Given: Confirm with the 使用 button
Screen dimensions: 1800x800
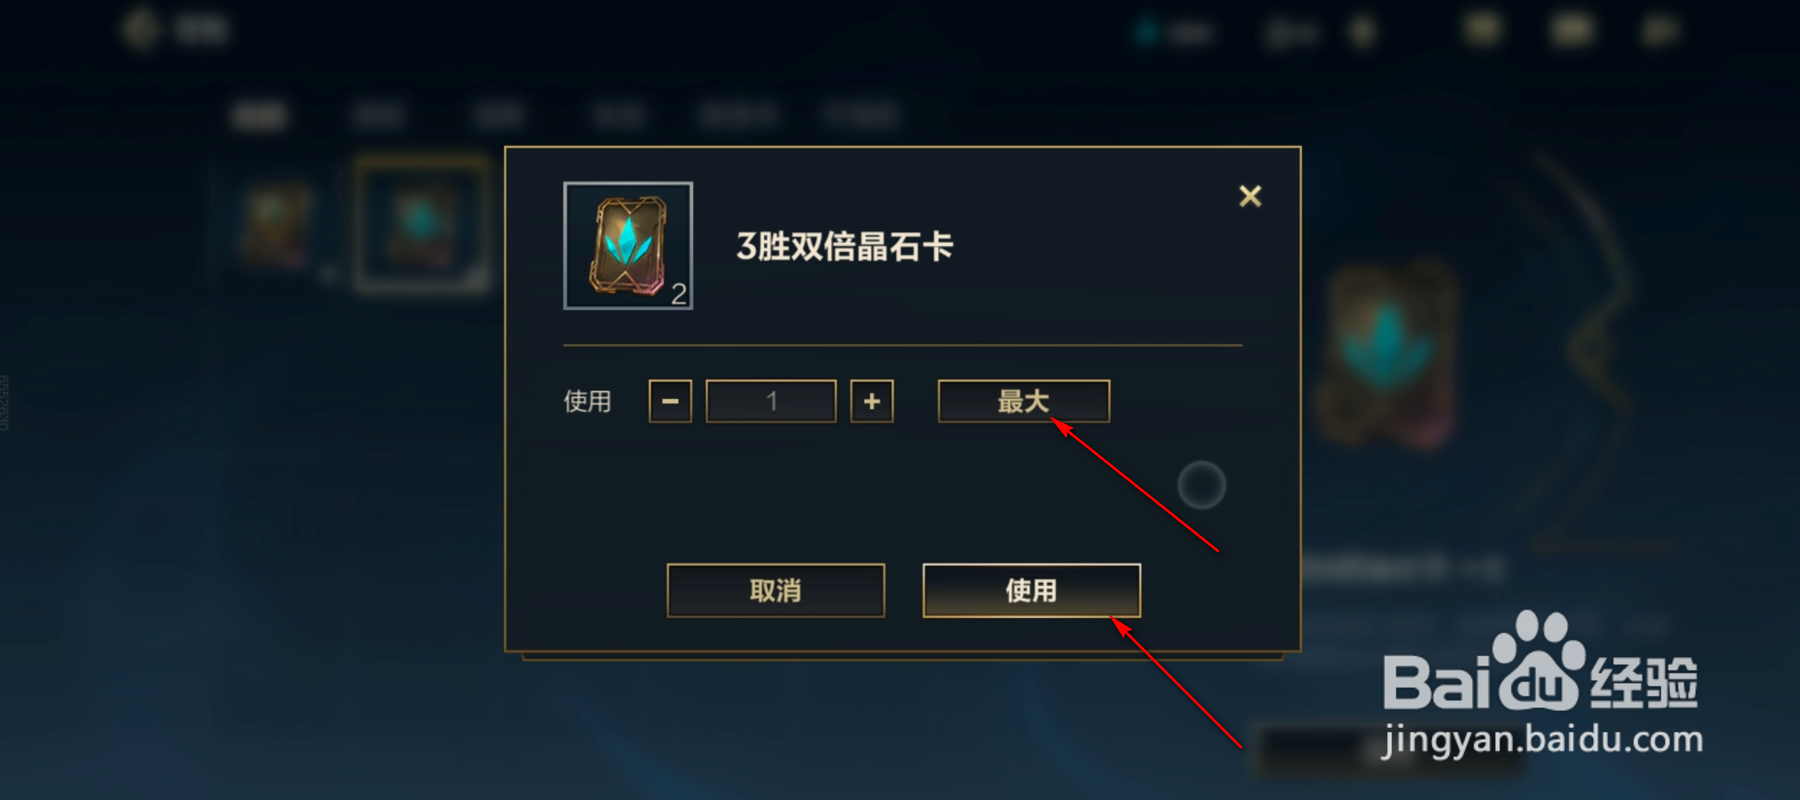Looking at the screenshot, I should [1031, 590].
